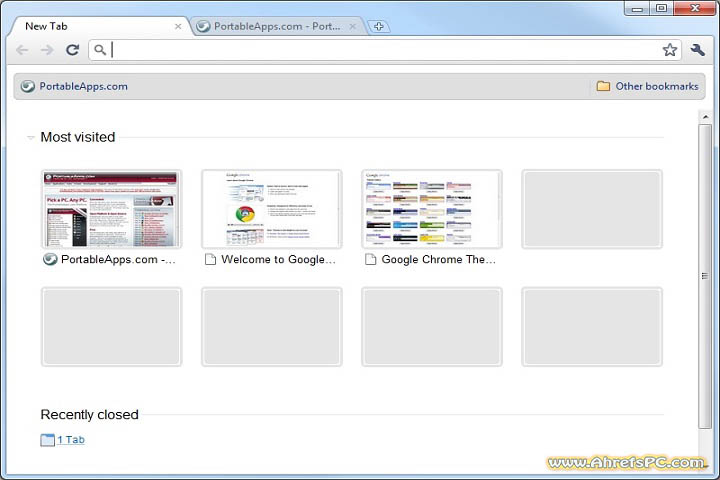Collapse the Most visited section

pos(31,137)
